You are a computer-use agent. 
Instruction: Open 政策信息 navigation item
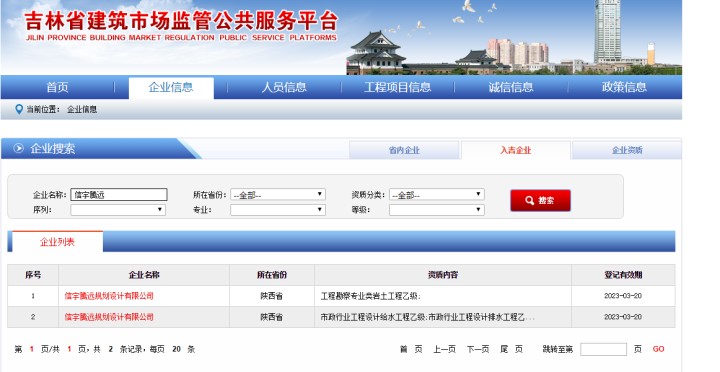pyautogui.click(x=624, y=87)
